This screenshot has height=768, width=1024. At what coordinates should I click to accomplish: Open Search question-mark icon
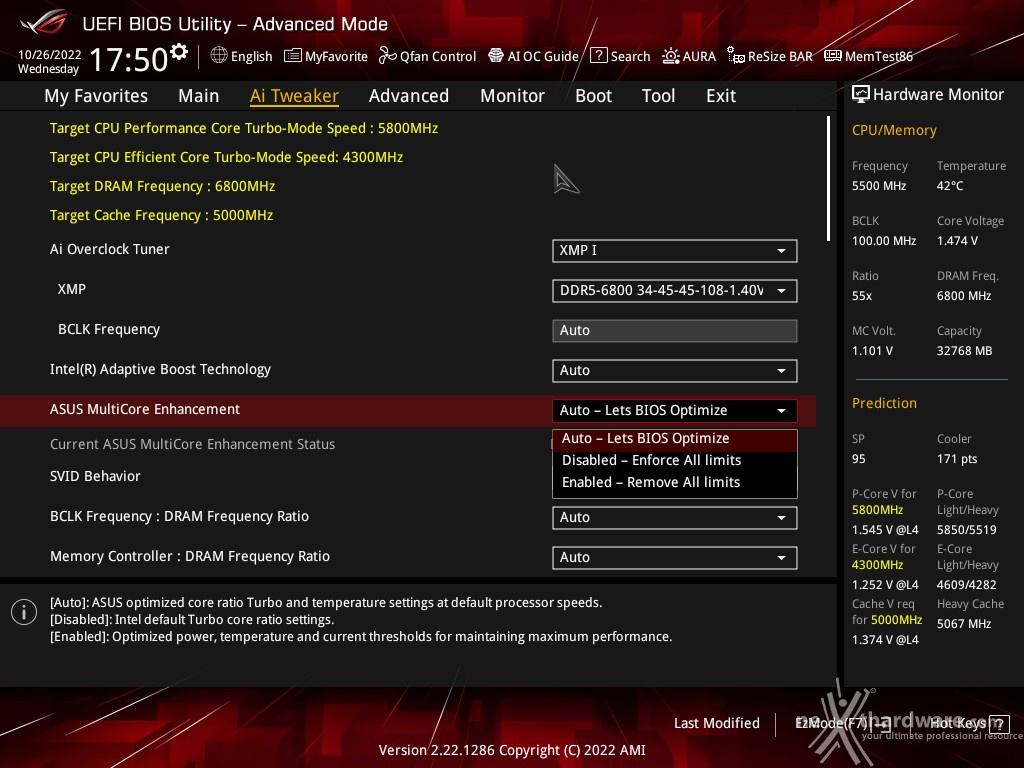[x=599, y=56]
